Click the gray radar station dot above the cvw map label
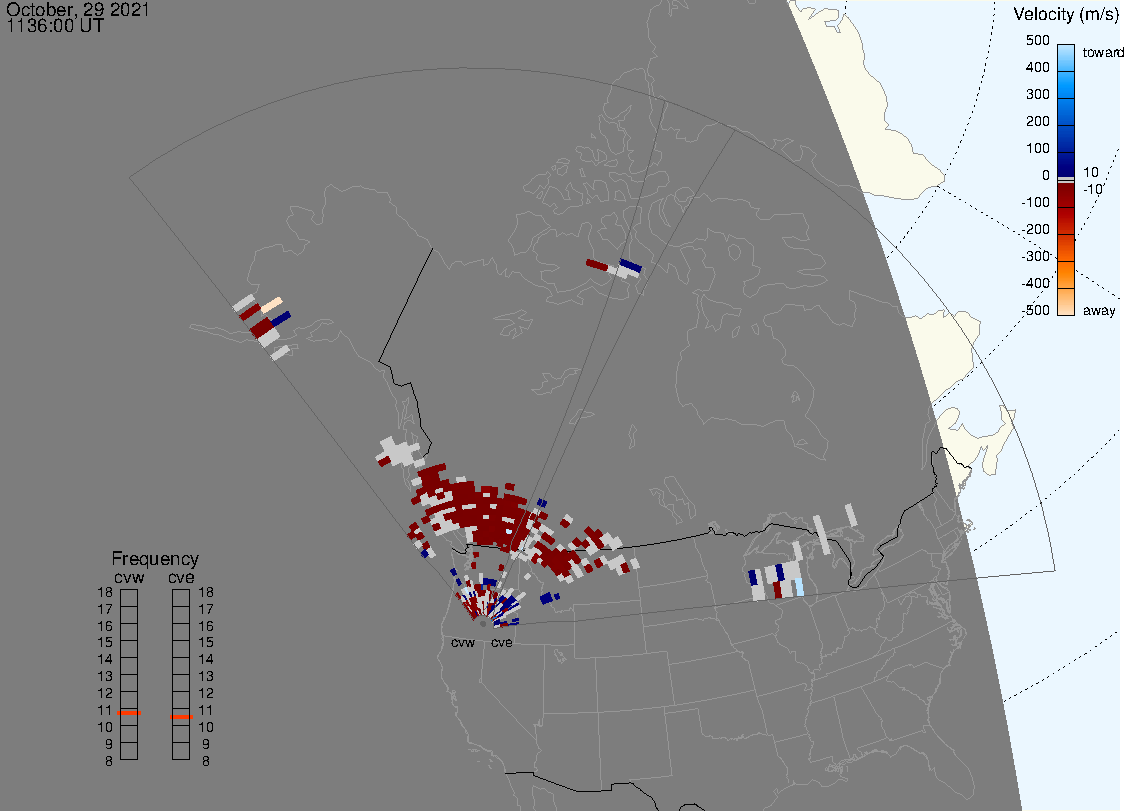This screenshot has width=1124, height=811. (483, 624)
